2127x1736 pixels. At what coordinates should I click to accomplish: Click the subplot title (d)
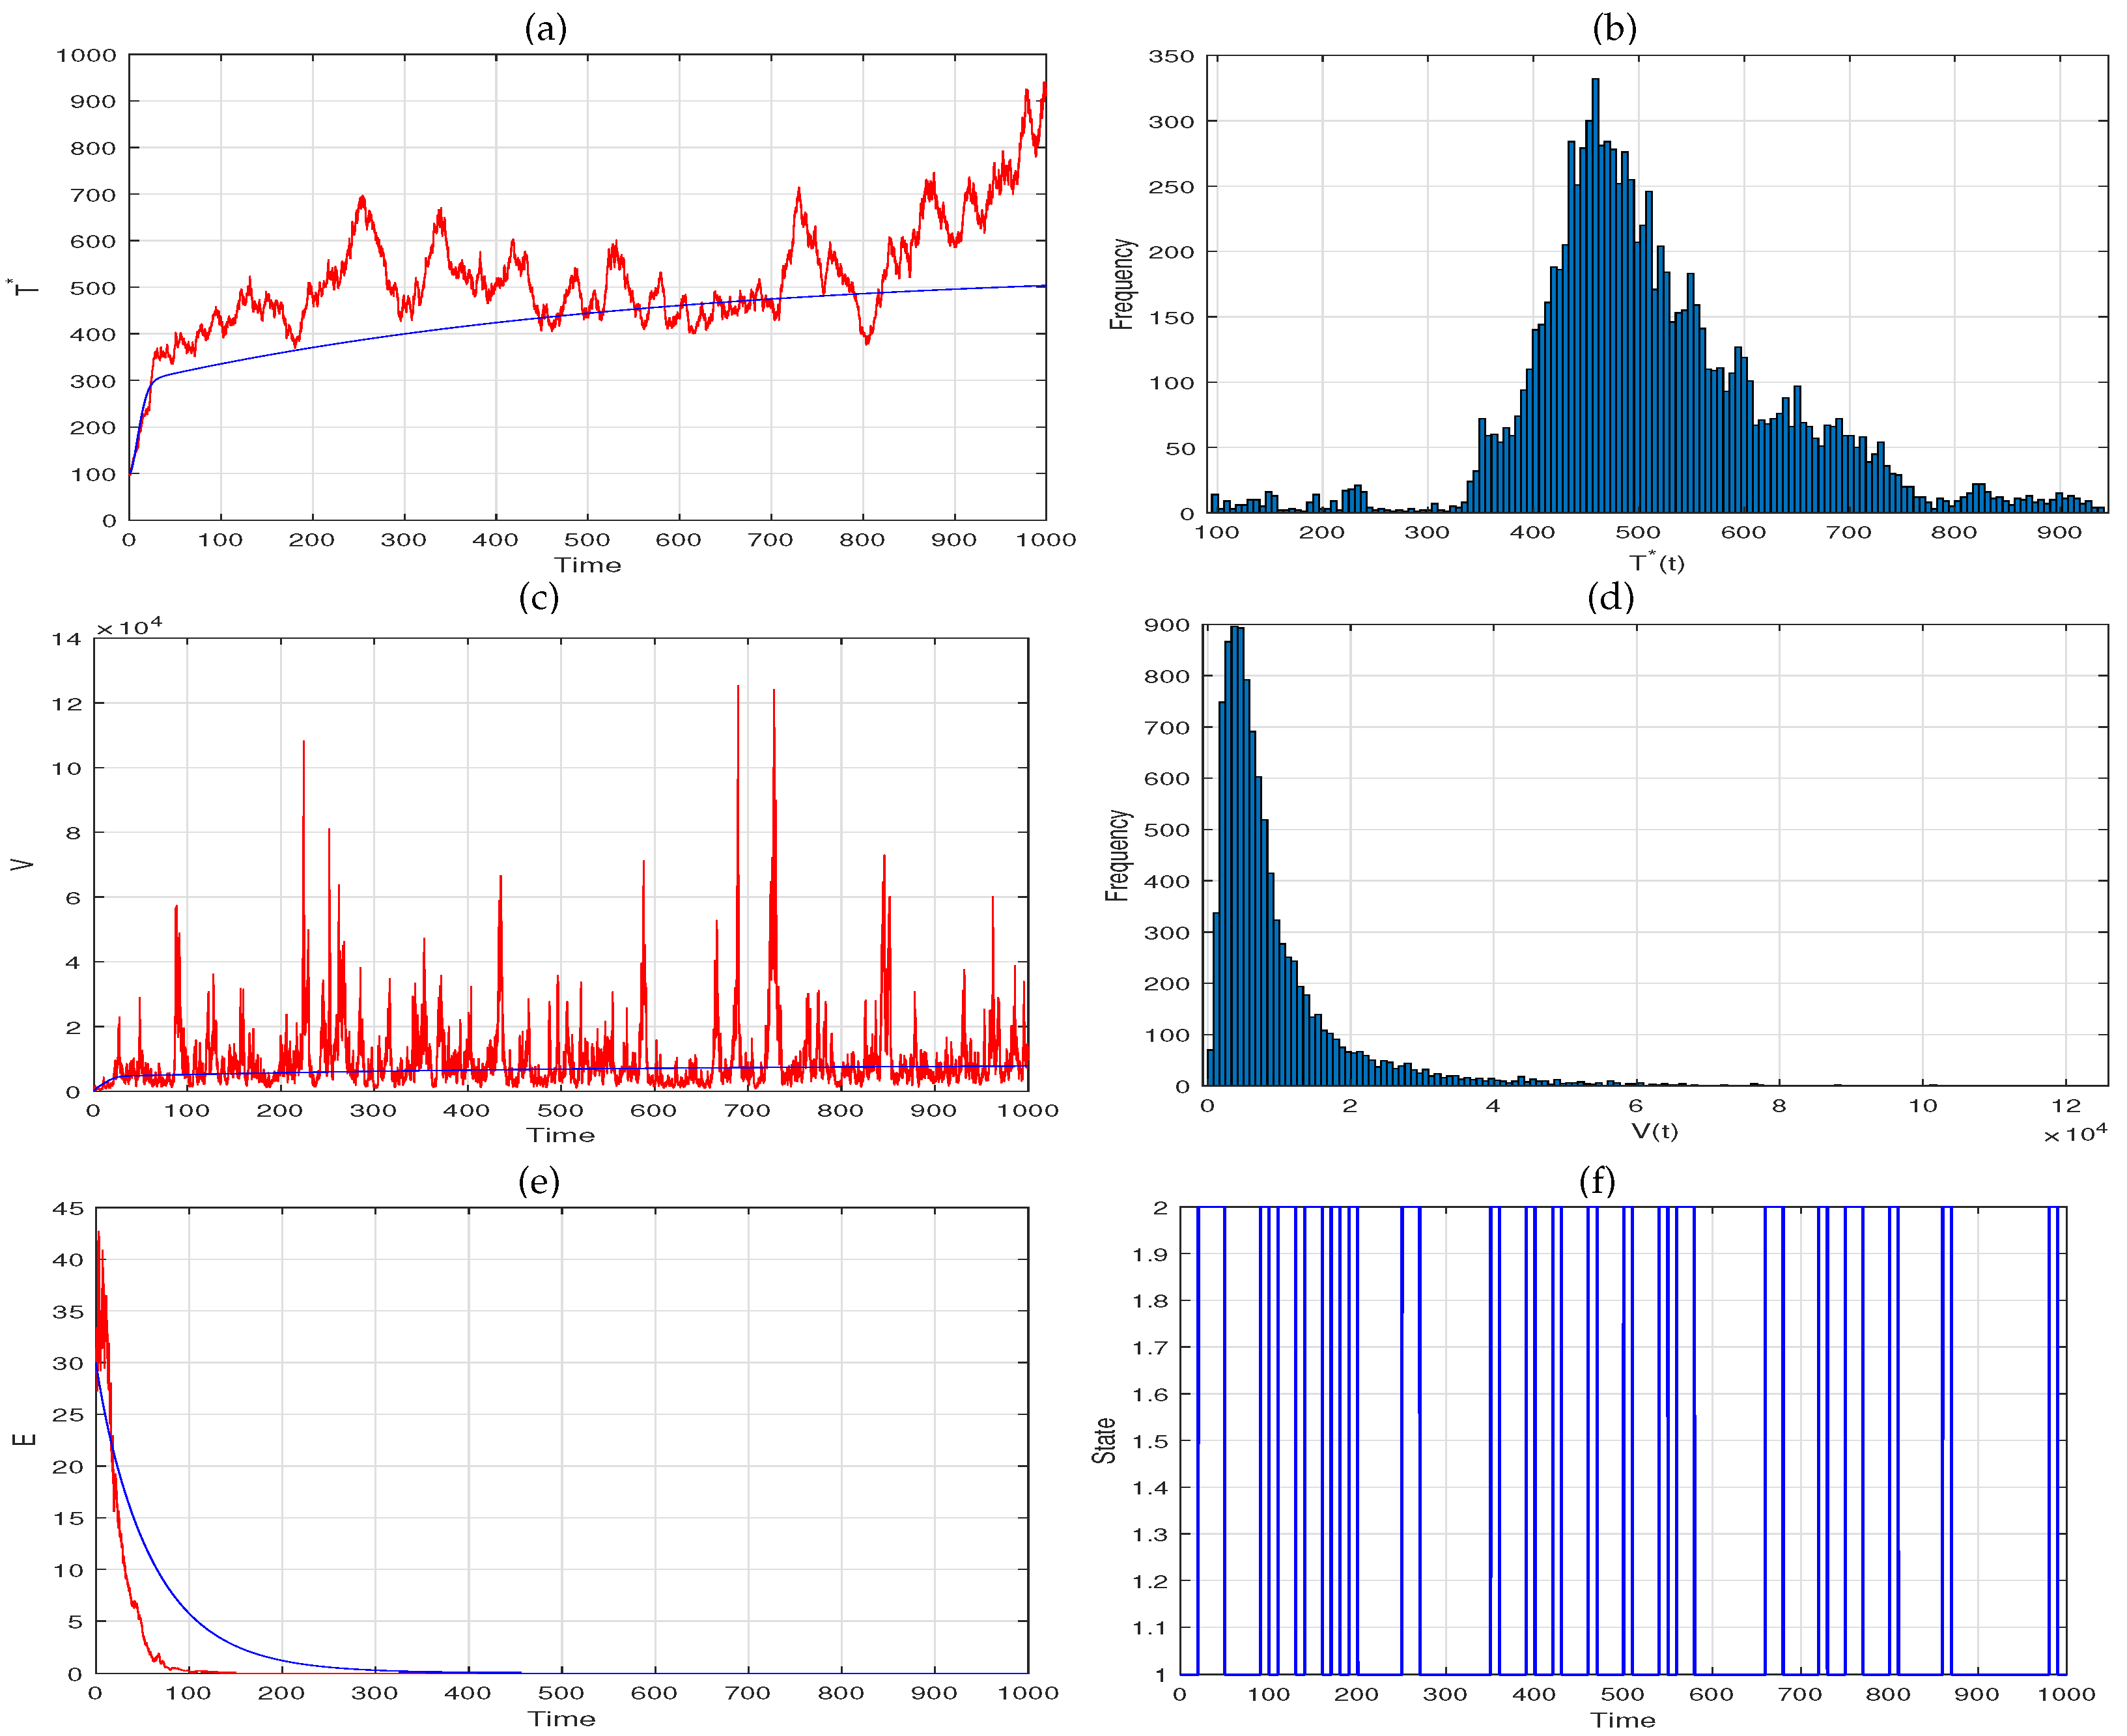click(x=1610, y=598)
